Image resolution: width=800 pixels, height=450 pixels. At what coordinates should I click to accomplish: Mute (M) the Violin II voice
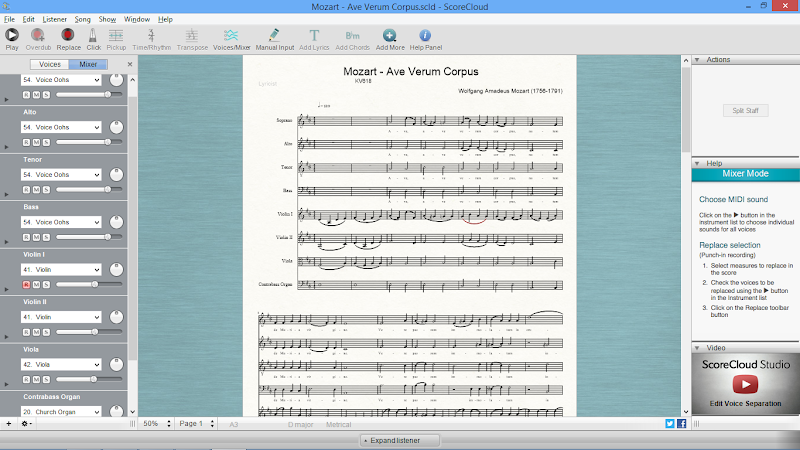click(36, 332)
